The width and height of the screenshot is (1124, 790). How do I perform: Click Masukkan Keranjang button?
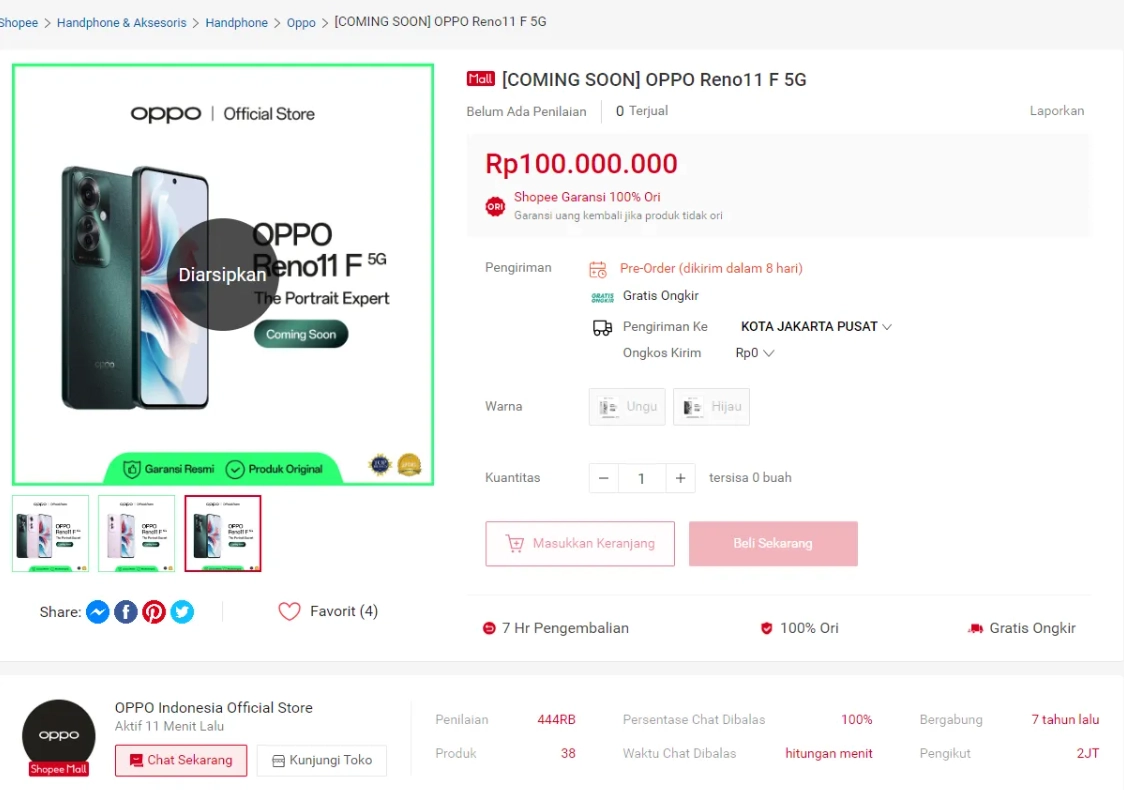tap(580, 544)
